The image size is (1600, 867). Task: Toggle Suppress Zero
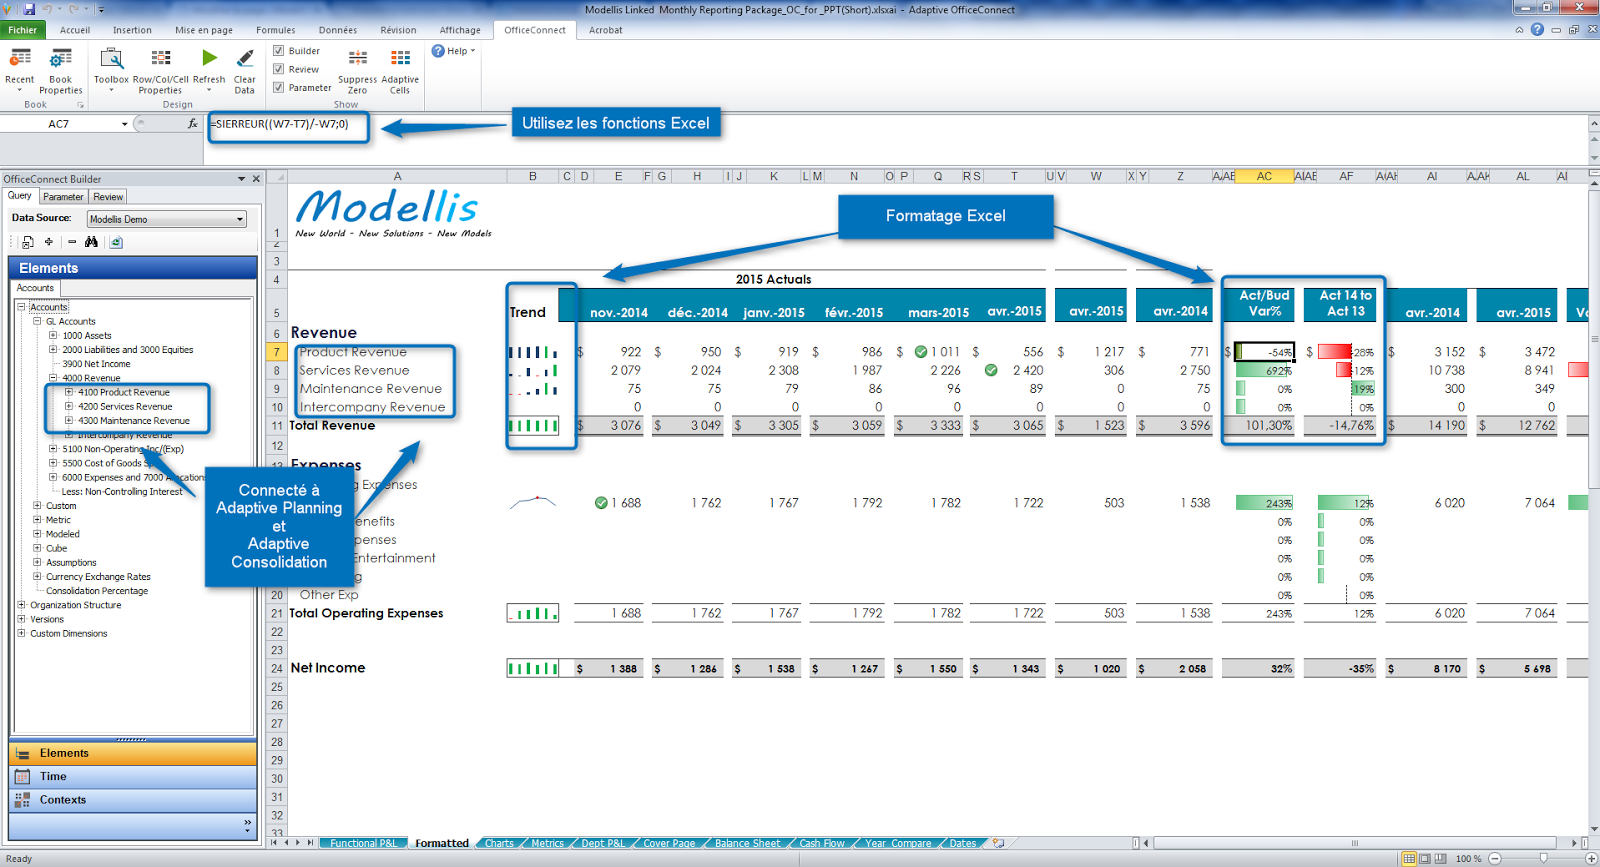357,70
